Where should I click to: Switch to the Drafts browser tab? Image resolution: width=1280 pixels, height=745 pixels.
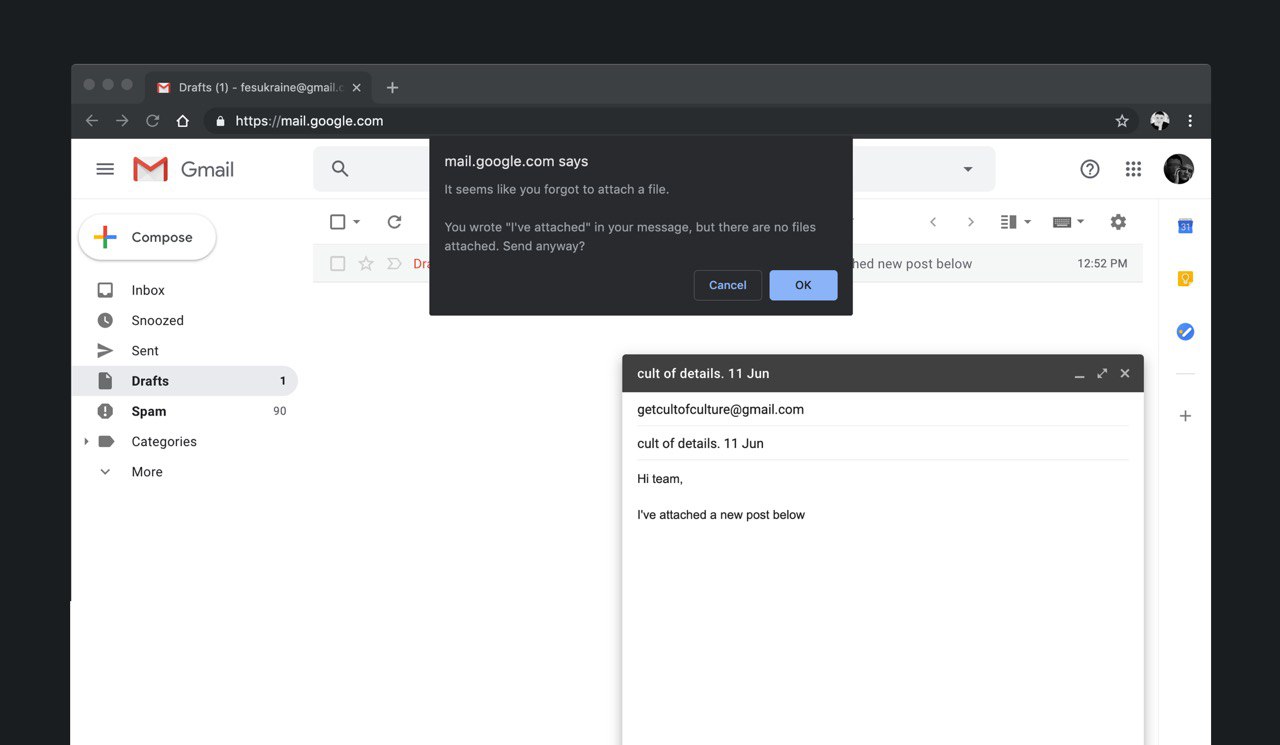click(258, 88)
